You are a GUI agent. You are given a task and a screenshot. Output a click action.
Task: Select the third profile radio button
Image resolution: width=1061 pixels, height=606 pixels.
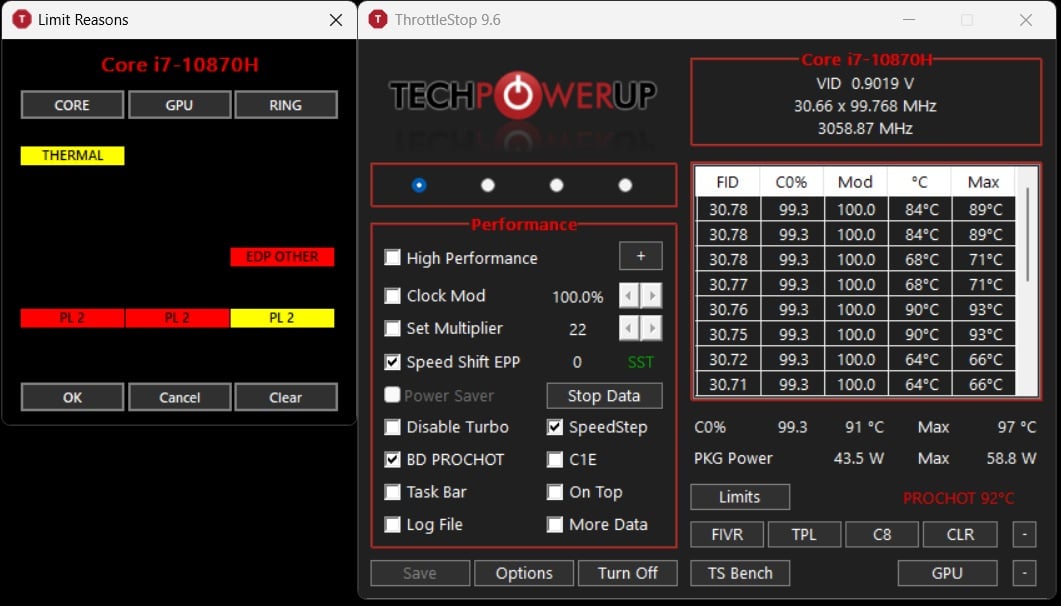(556, 185)
